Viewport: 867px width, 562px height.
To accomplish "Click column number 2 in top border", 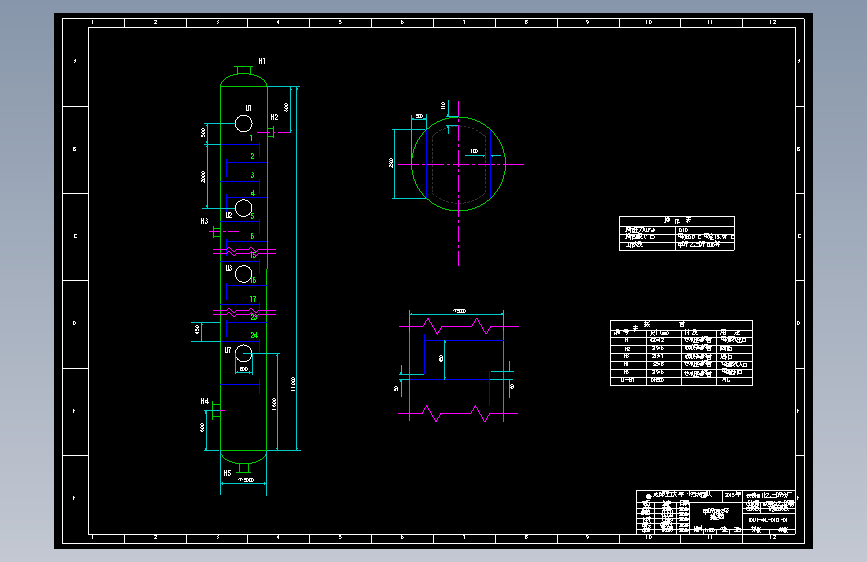I will [155, 23].
